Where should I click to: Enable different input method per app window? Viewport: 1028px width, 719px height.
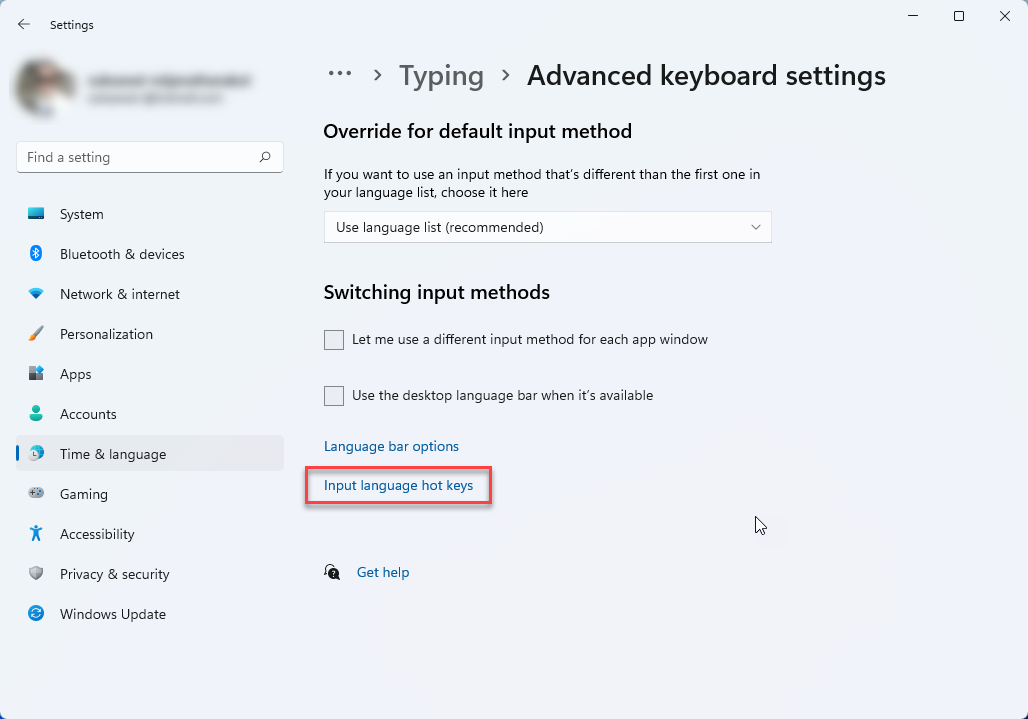(x=334, y=340)
